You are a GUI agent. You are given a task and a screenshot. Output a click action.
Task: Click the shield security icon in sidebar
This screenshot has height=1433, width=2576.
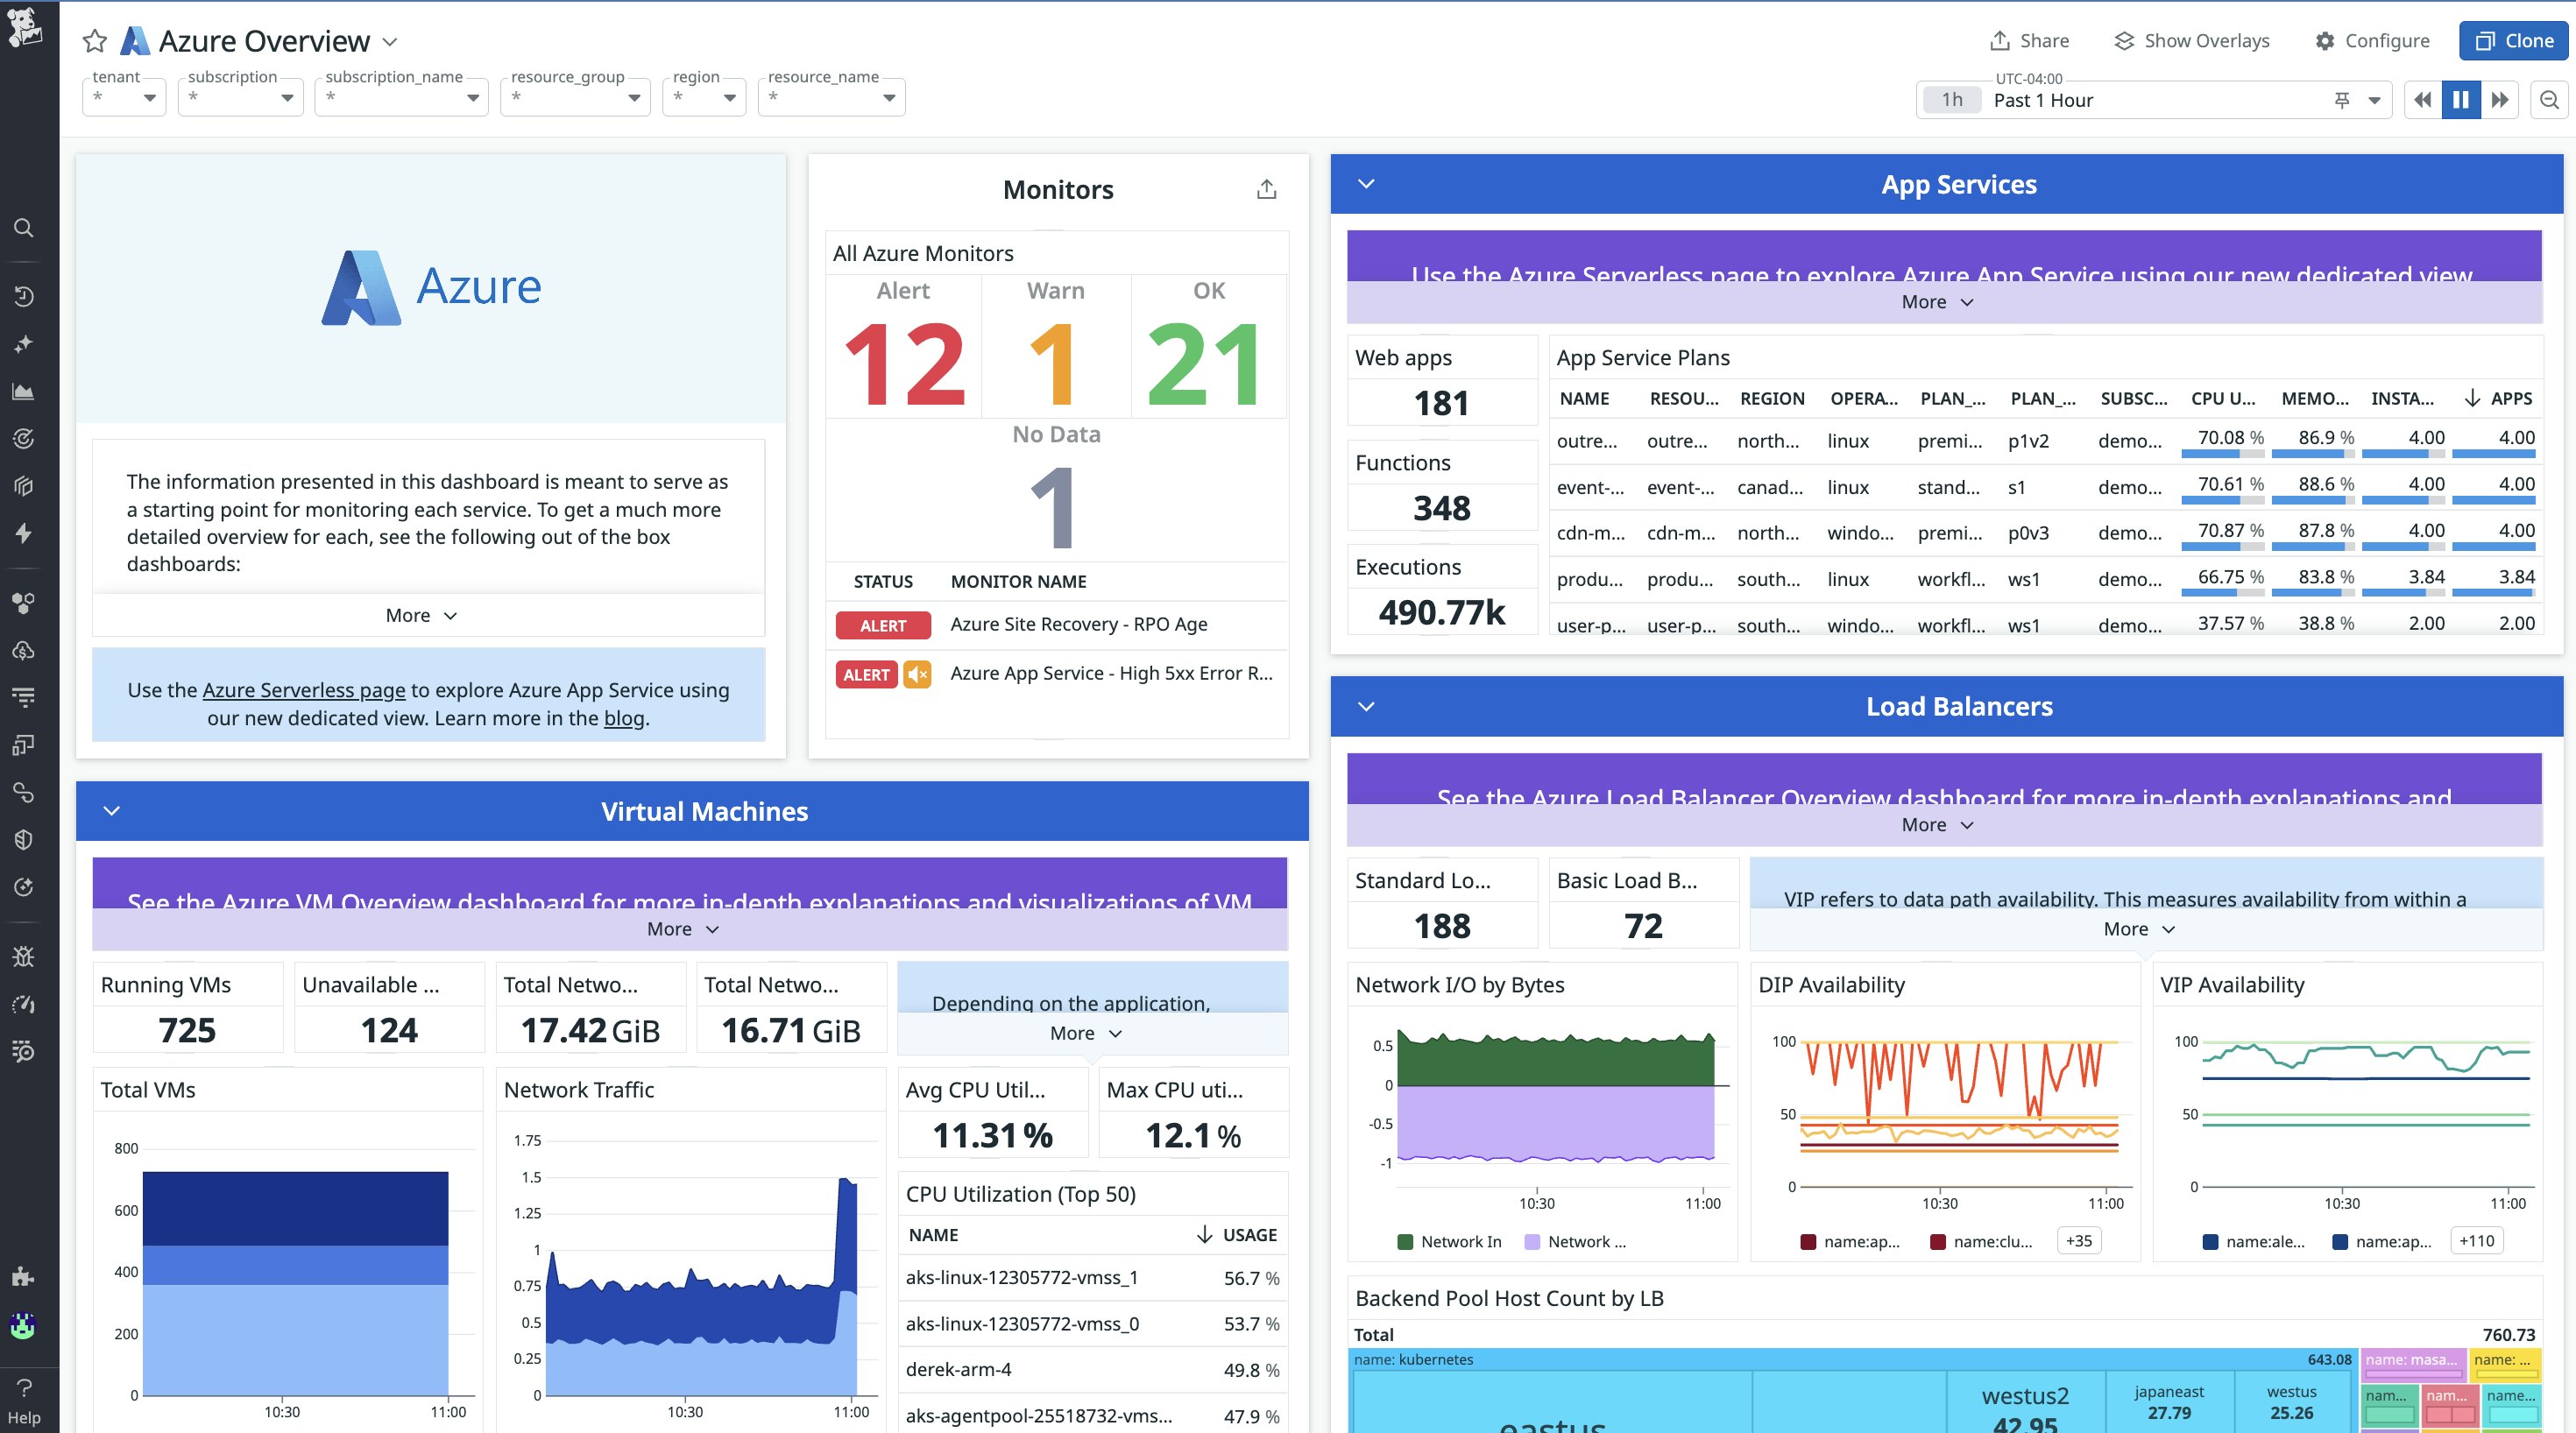click(24, 839)
